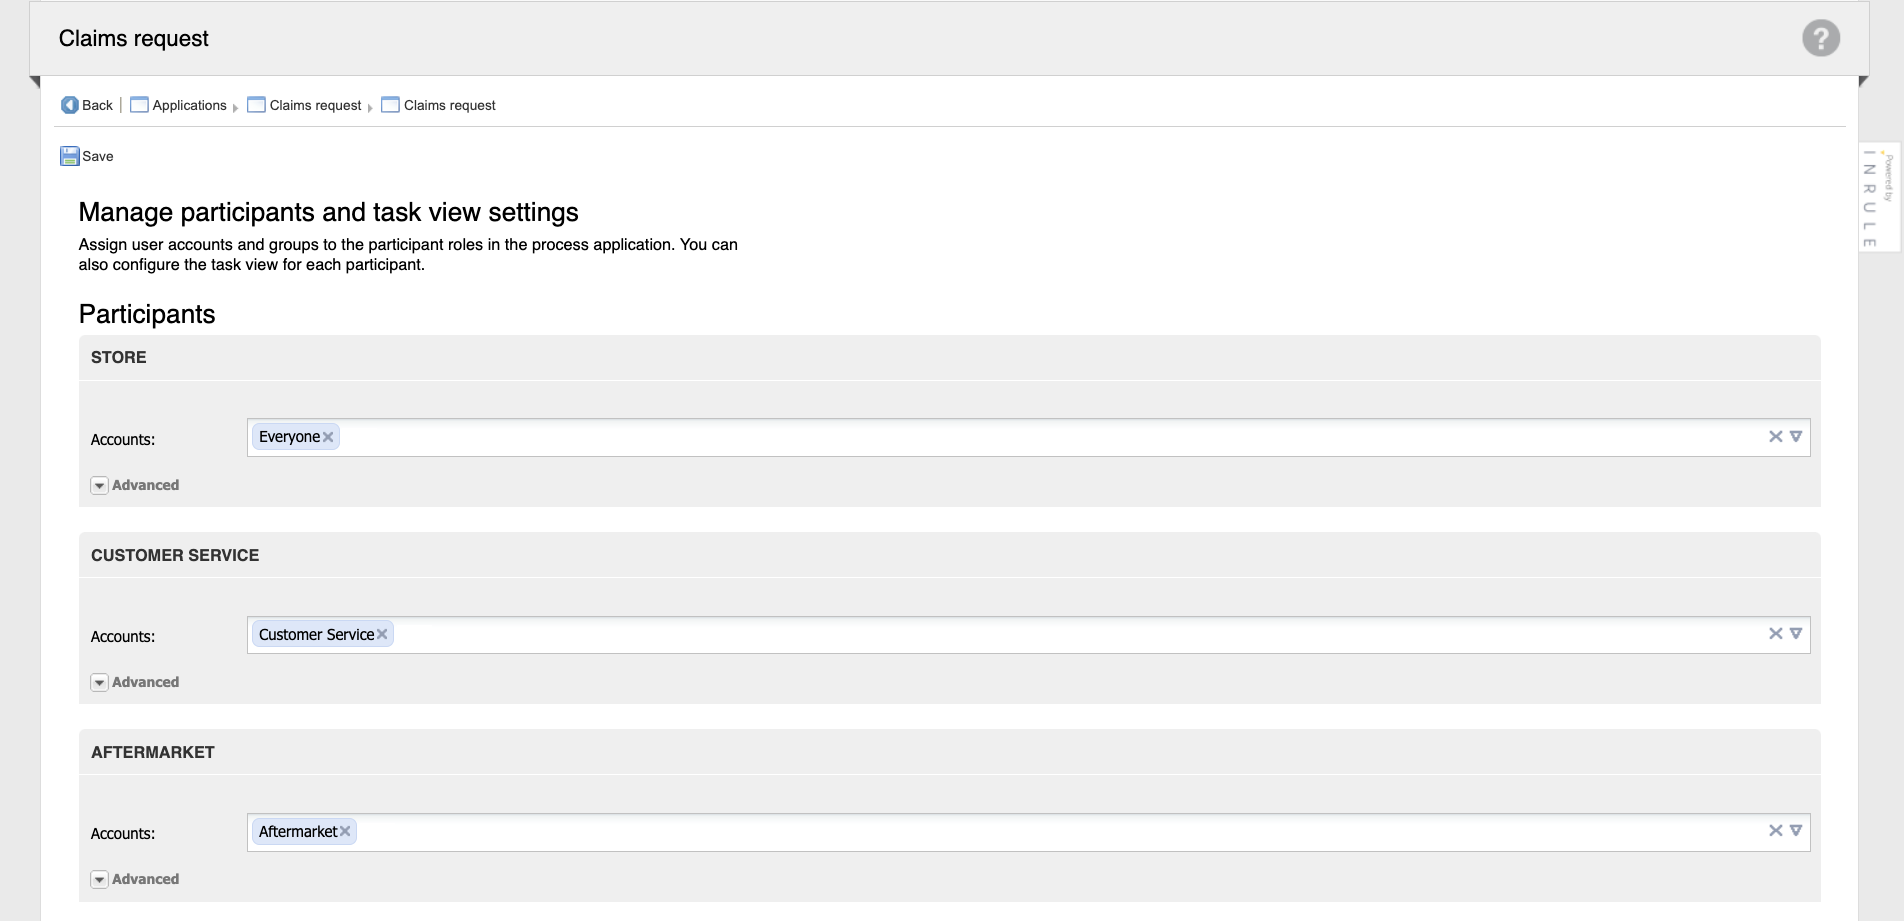Clear all Store accounts field entries
This screenshot has width=1904, height=921.
click(1775, 437)
